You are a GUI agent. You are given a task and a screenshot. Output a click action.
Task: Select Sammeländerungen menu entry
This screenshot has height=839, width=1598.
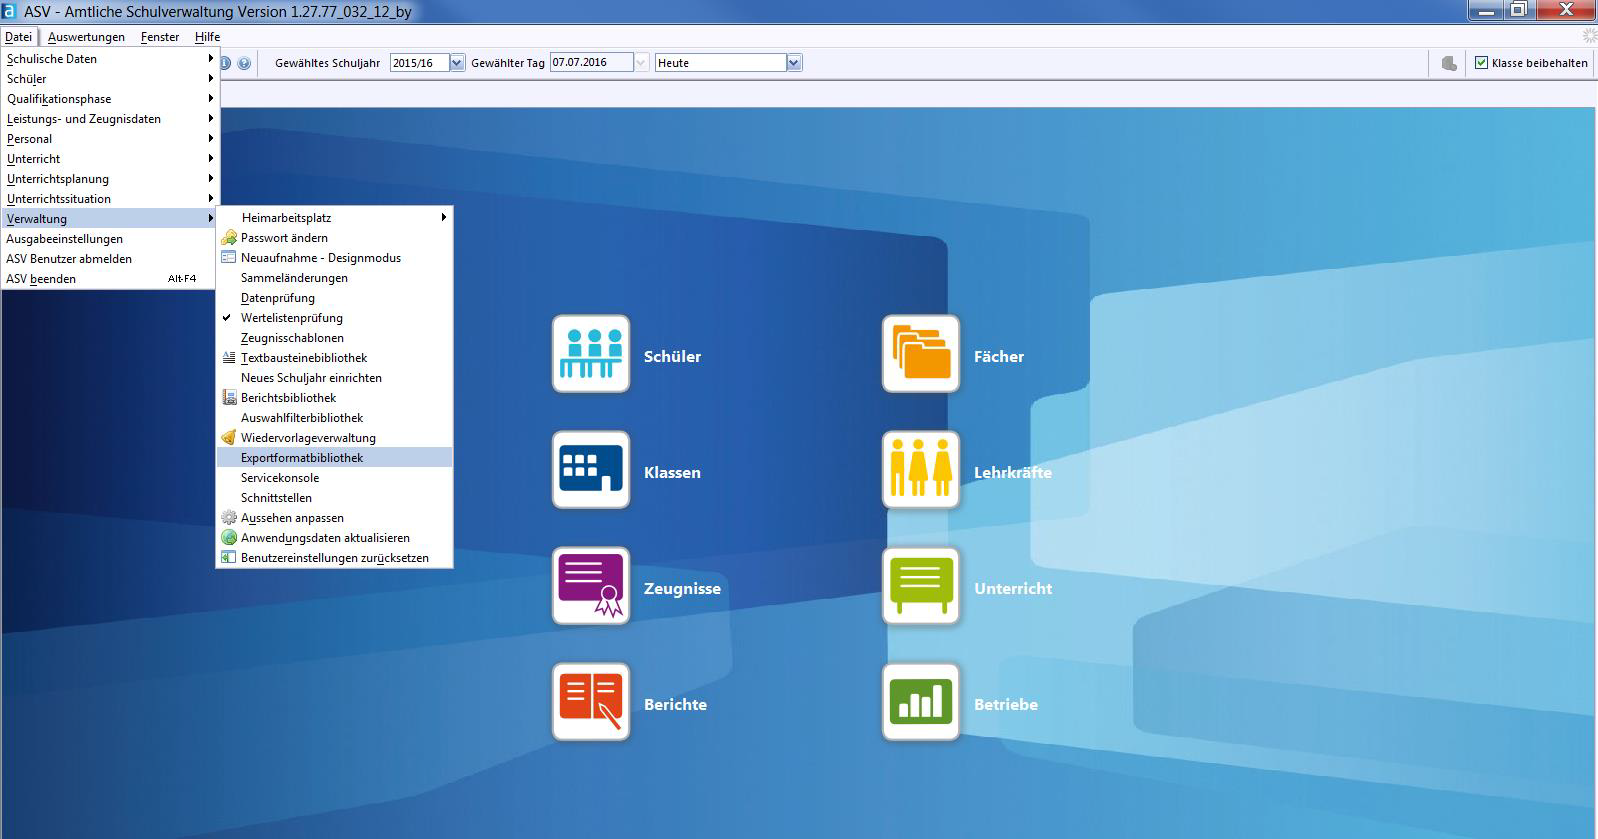point(334,278)
